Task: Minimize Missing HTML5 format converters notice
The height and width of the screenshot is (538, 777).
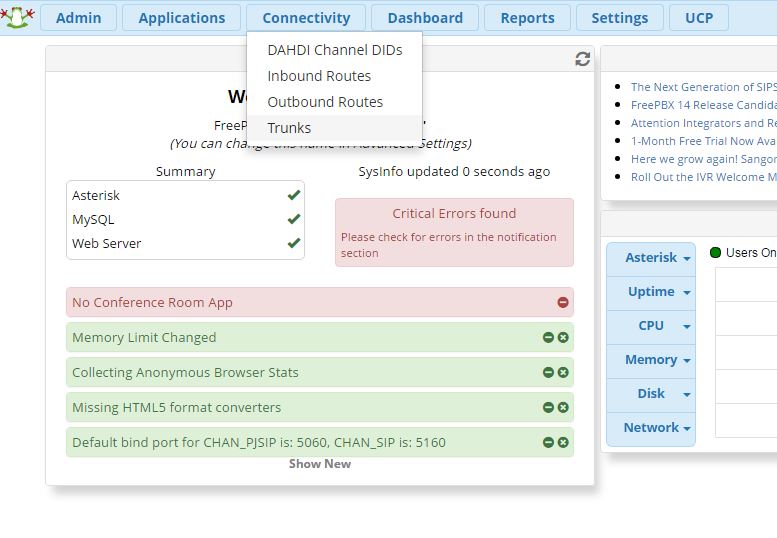Action: tap(548, 407)
